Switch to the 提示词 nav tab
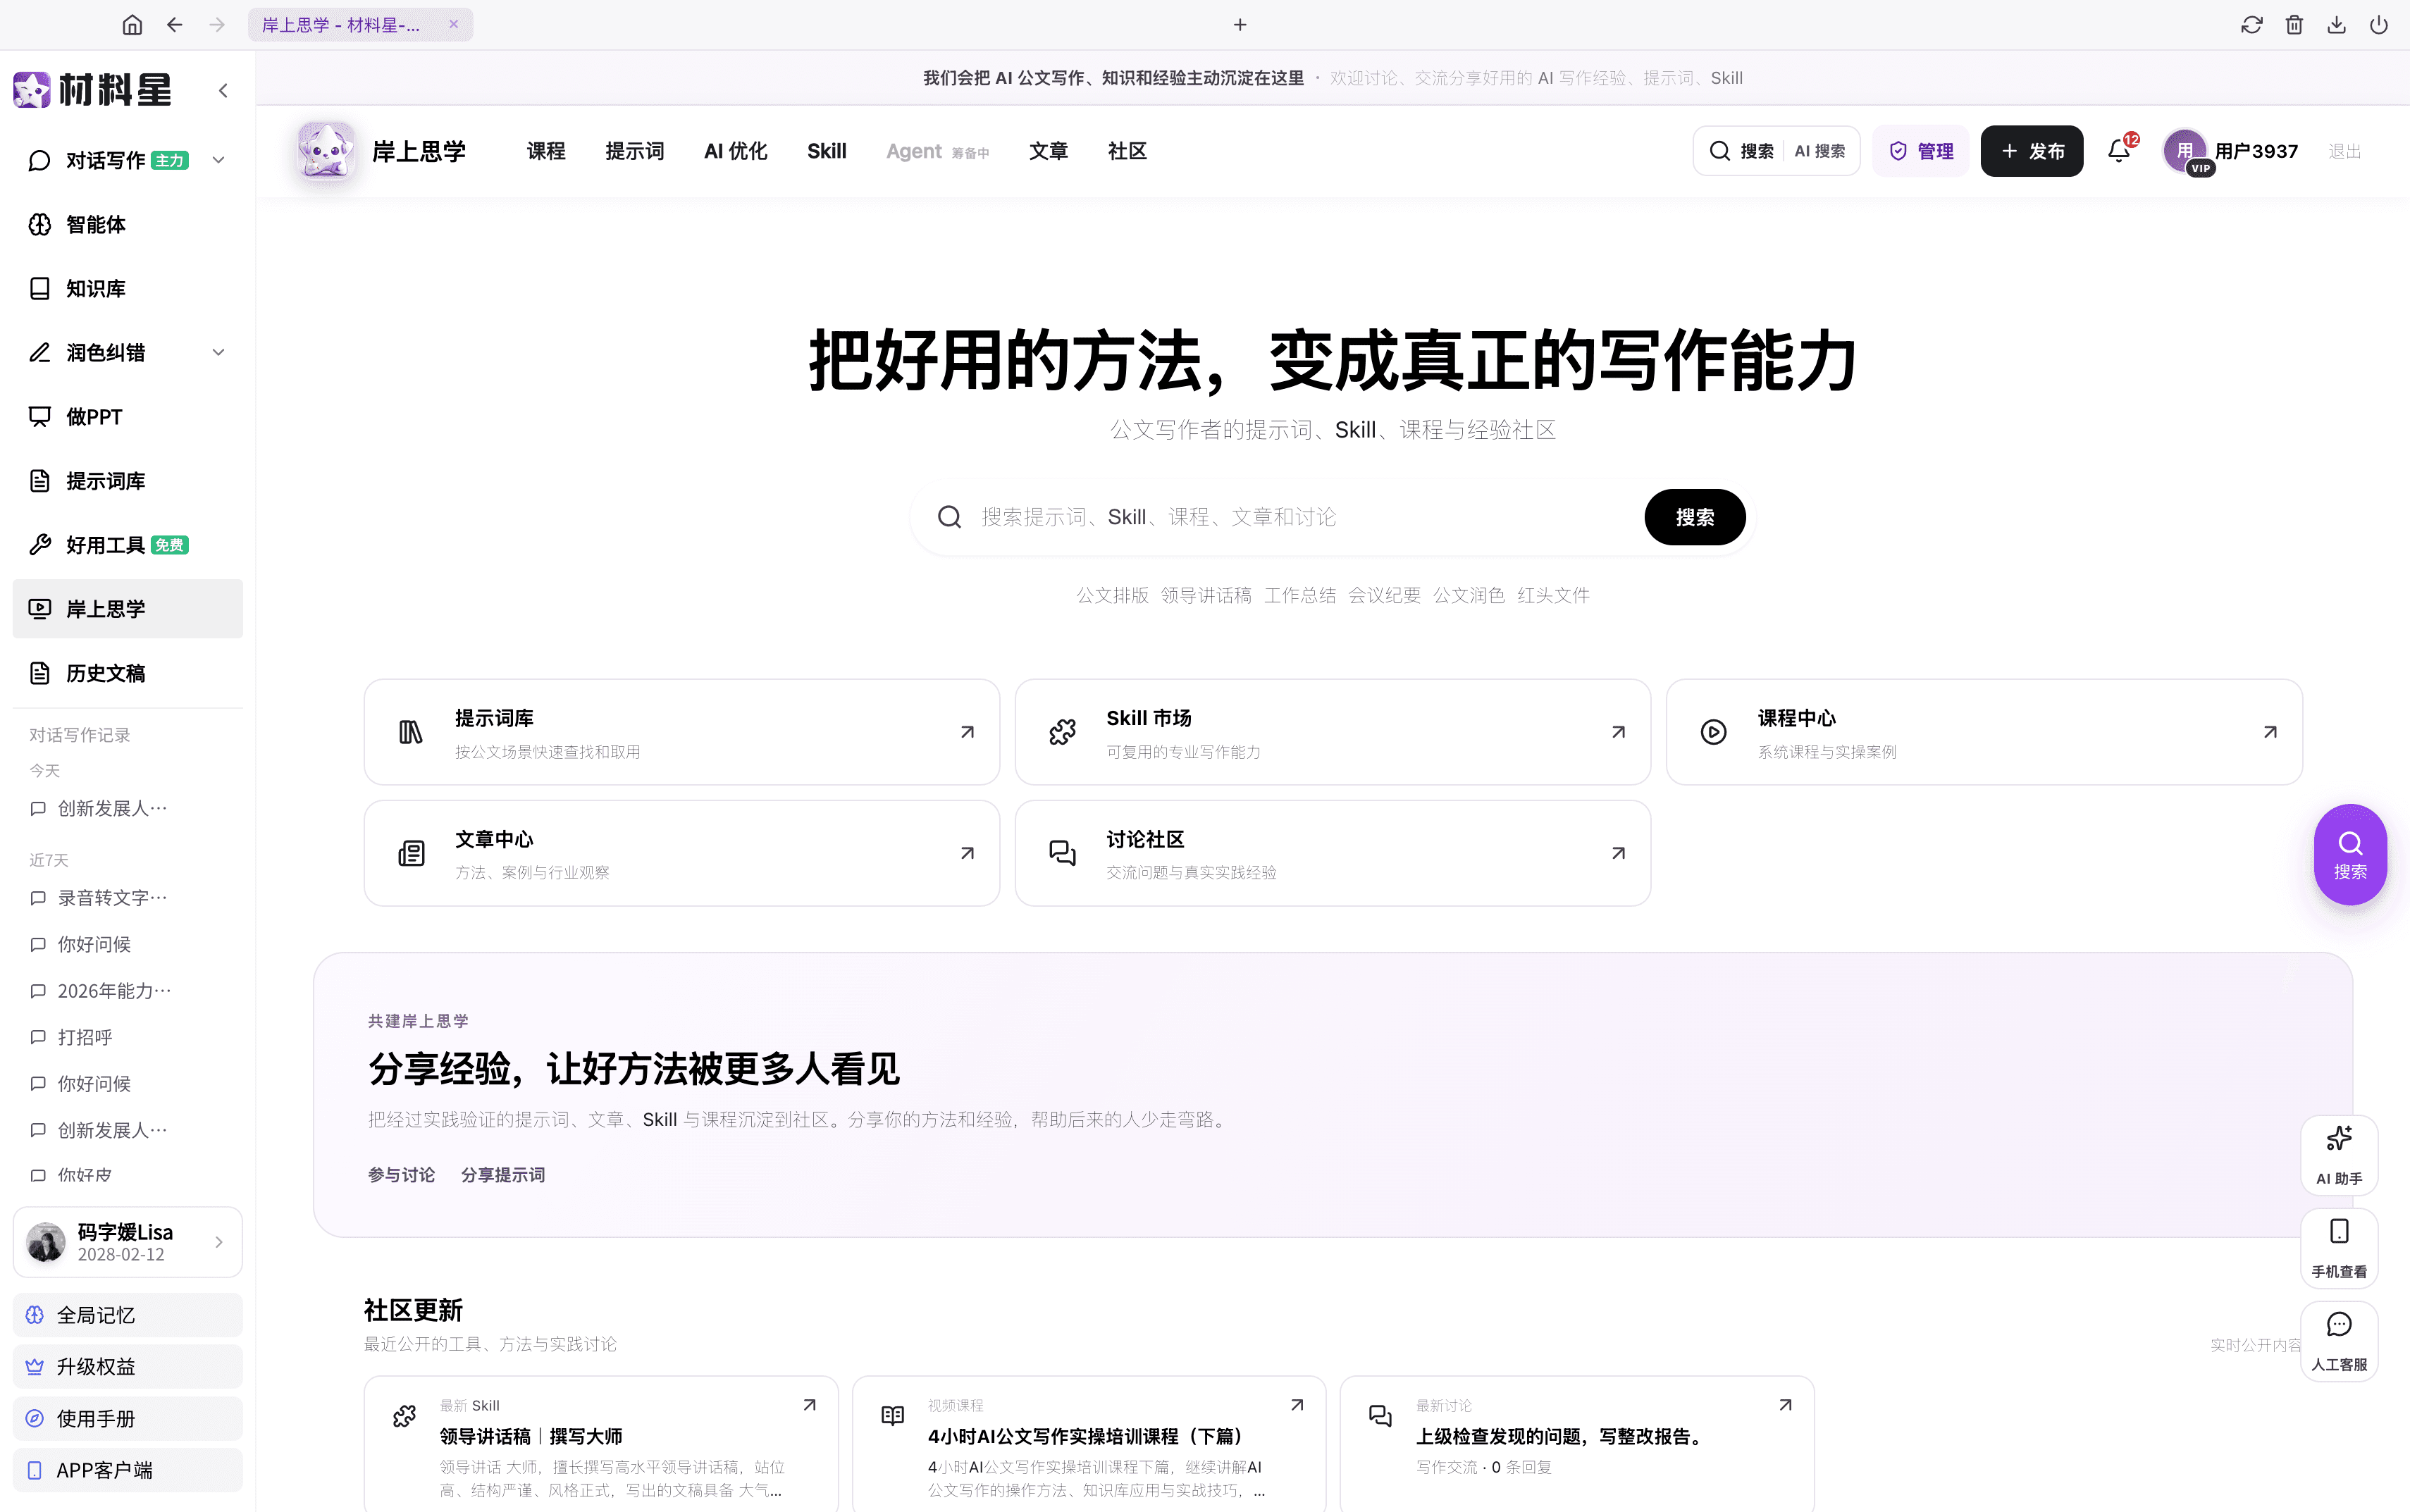Viewport: 2410px width, 1512px height. [634, 151]
